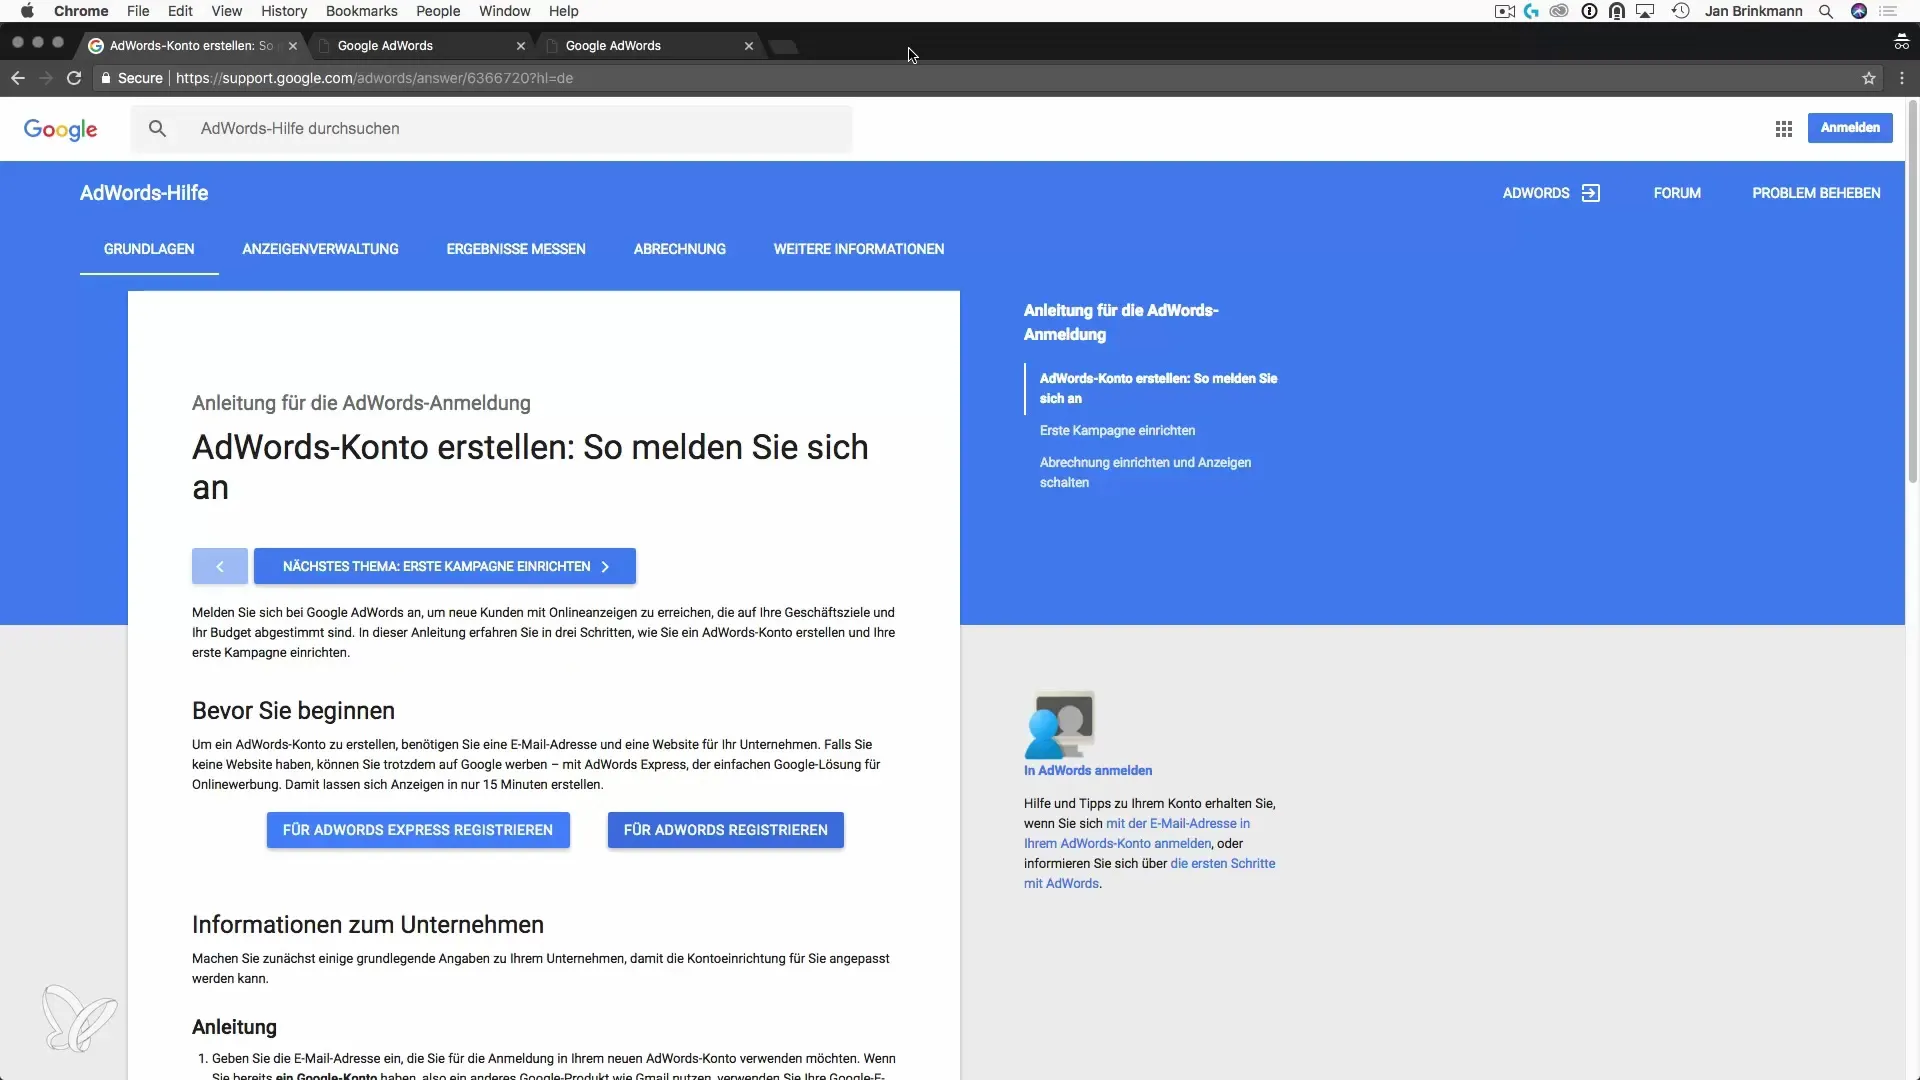Select the WEITERE INFORMATIONEN tab
Screen dimensions: 1920x1080
click(x=859, y=249)
